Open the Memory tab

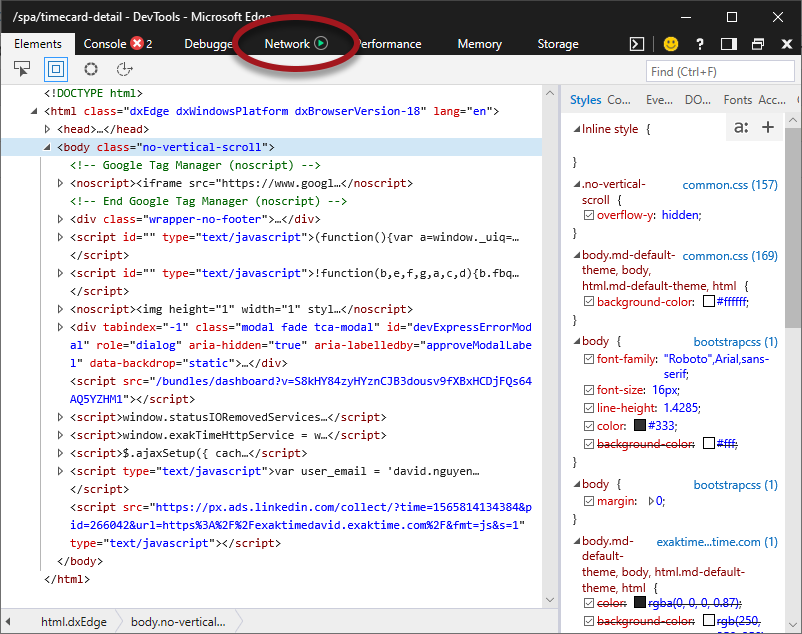[479, 44]
